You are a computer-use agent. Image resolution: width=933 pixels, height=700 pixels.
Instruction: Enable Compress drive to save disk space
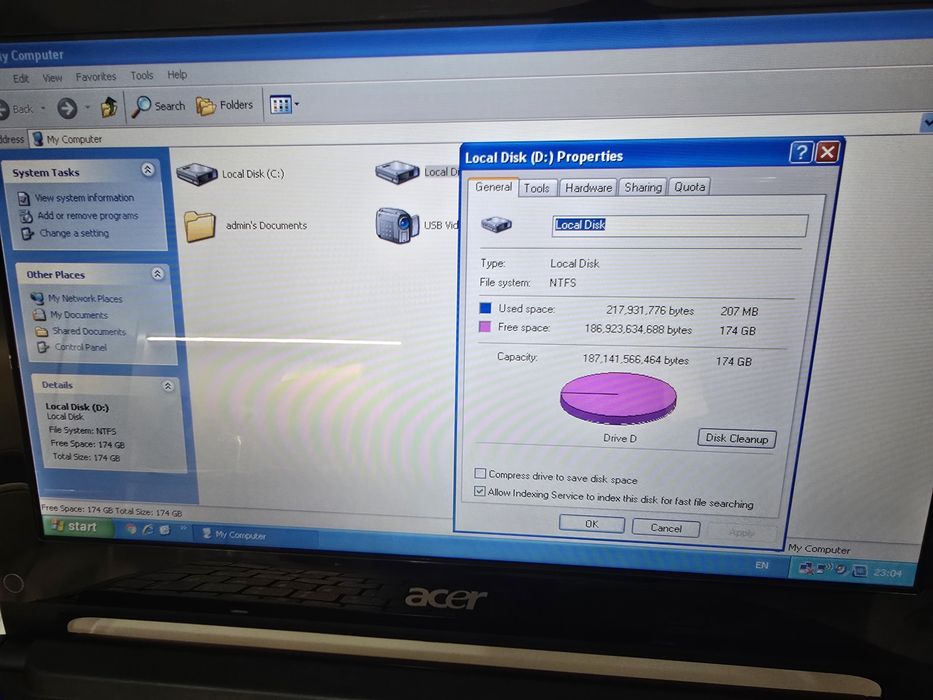coord(480,473)
